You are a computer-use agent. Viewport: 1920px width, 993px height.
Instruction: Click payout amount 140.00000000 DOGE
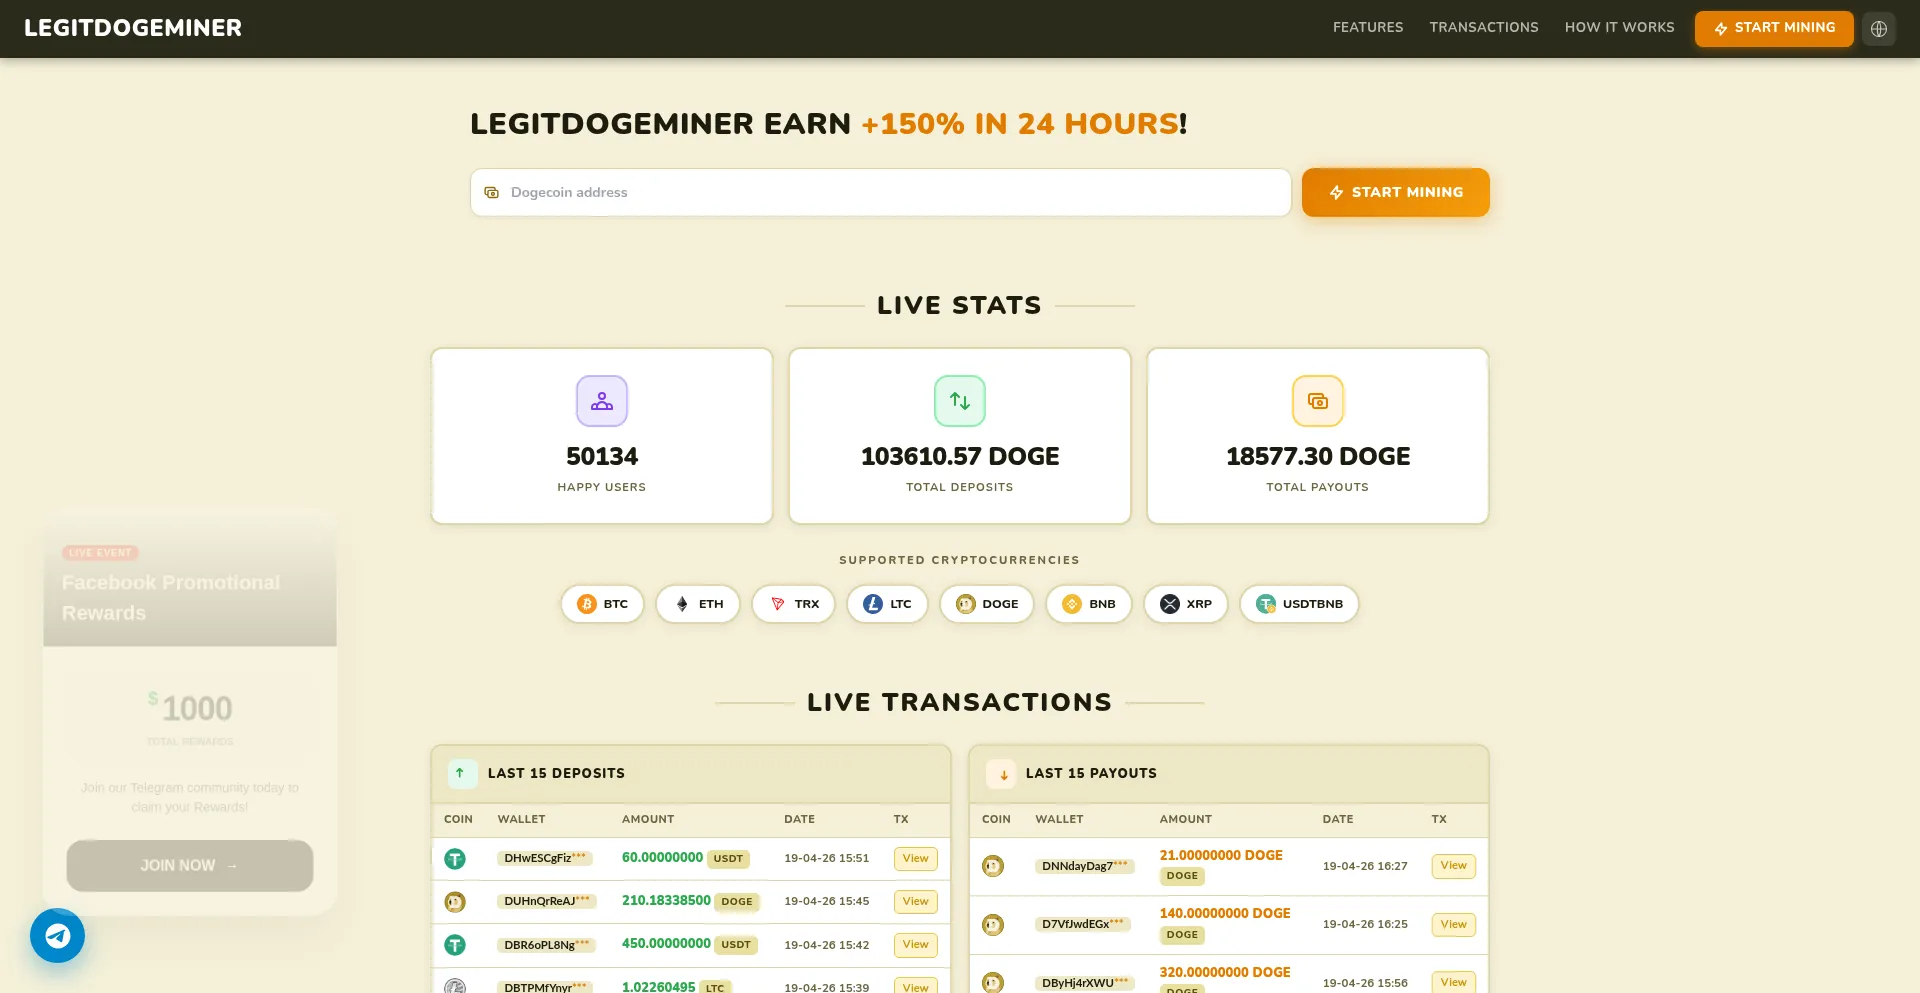(1225, 914)
